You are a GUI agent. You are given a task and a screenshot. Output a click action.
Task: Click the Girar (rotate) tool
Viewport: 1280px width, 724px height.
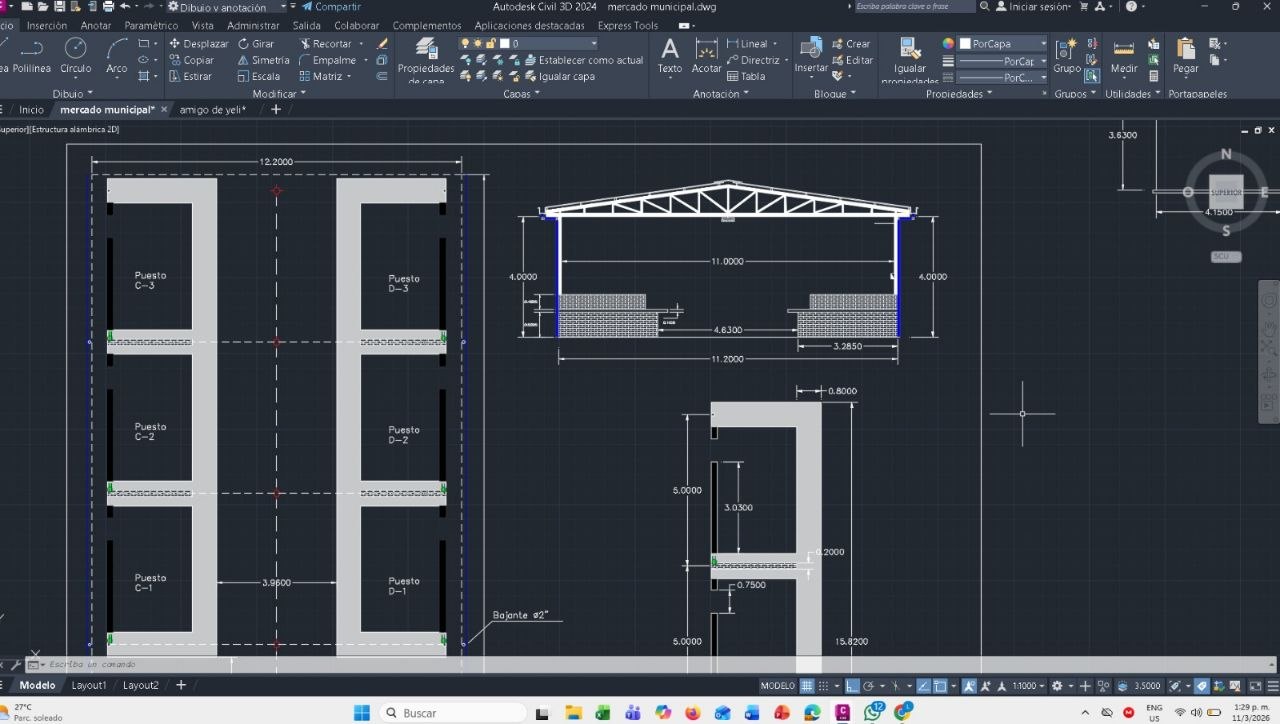(x=256, y=44)
